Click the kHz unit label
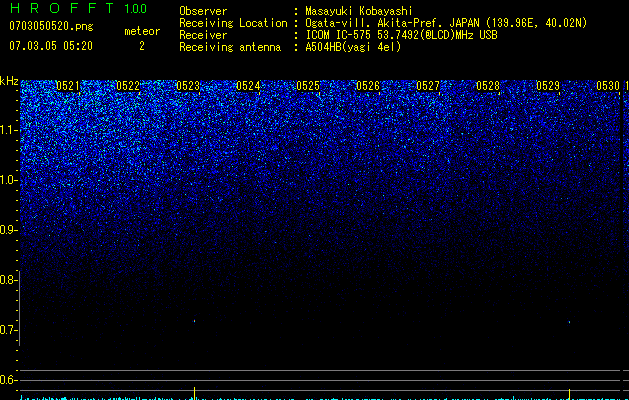The image size is (629, 400). pos(9,81)
